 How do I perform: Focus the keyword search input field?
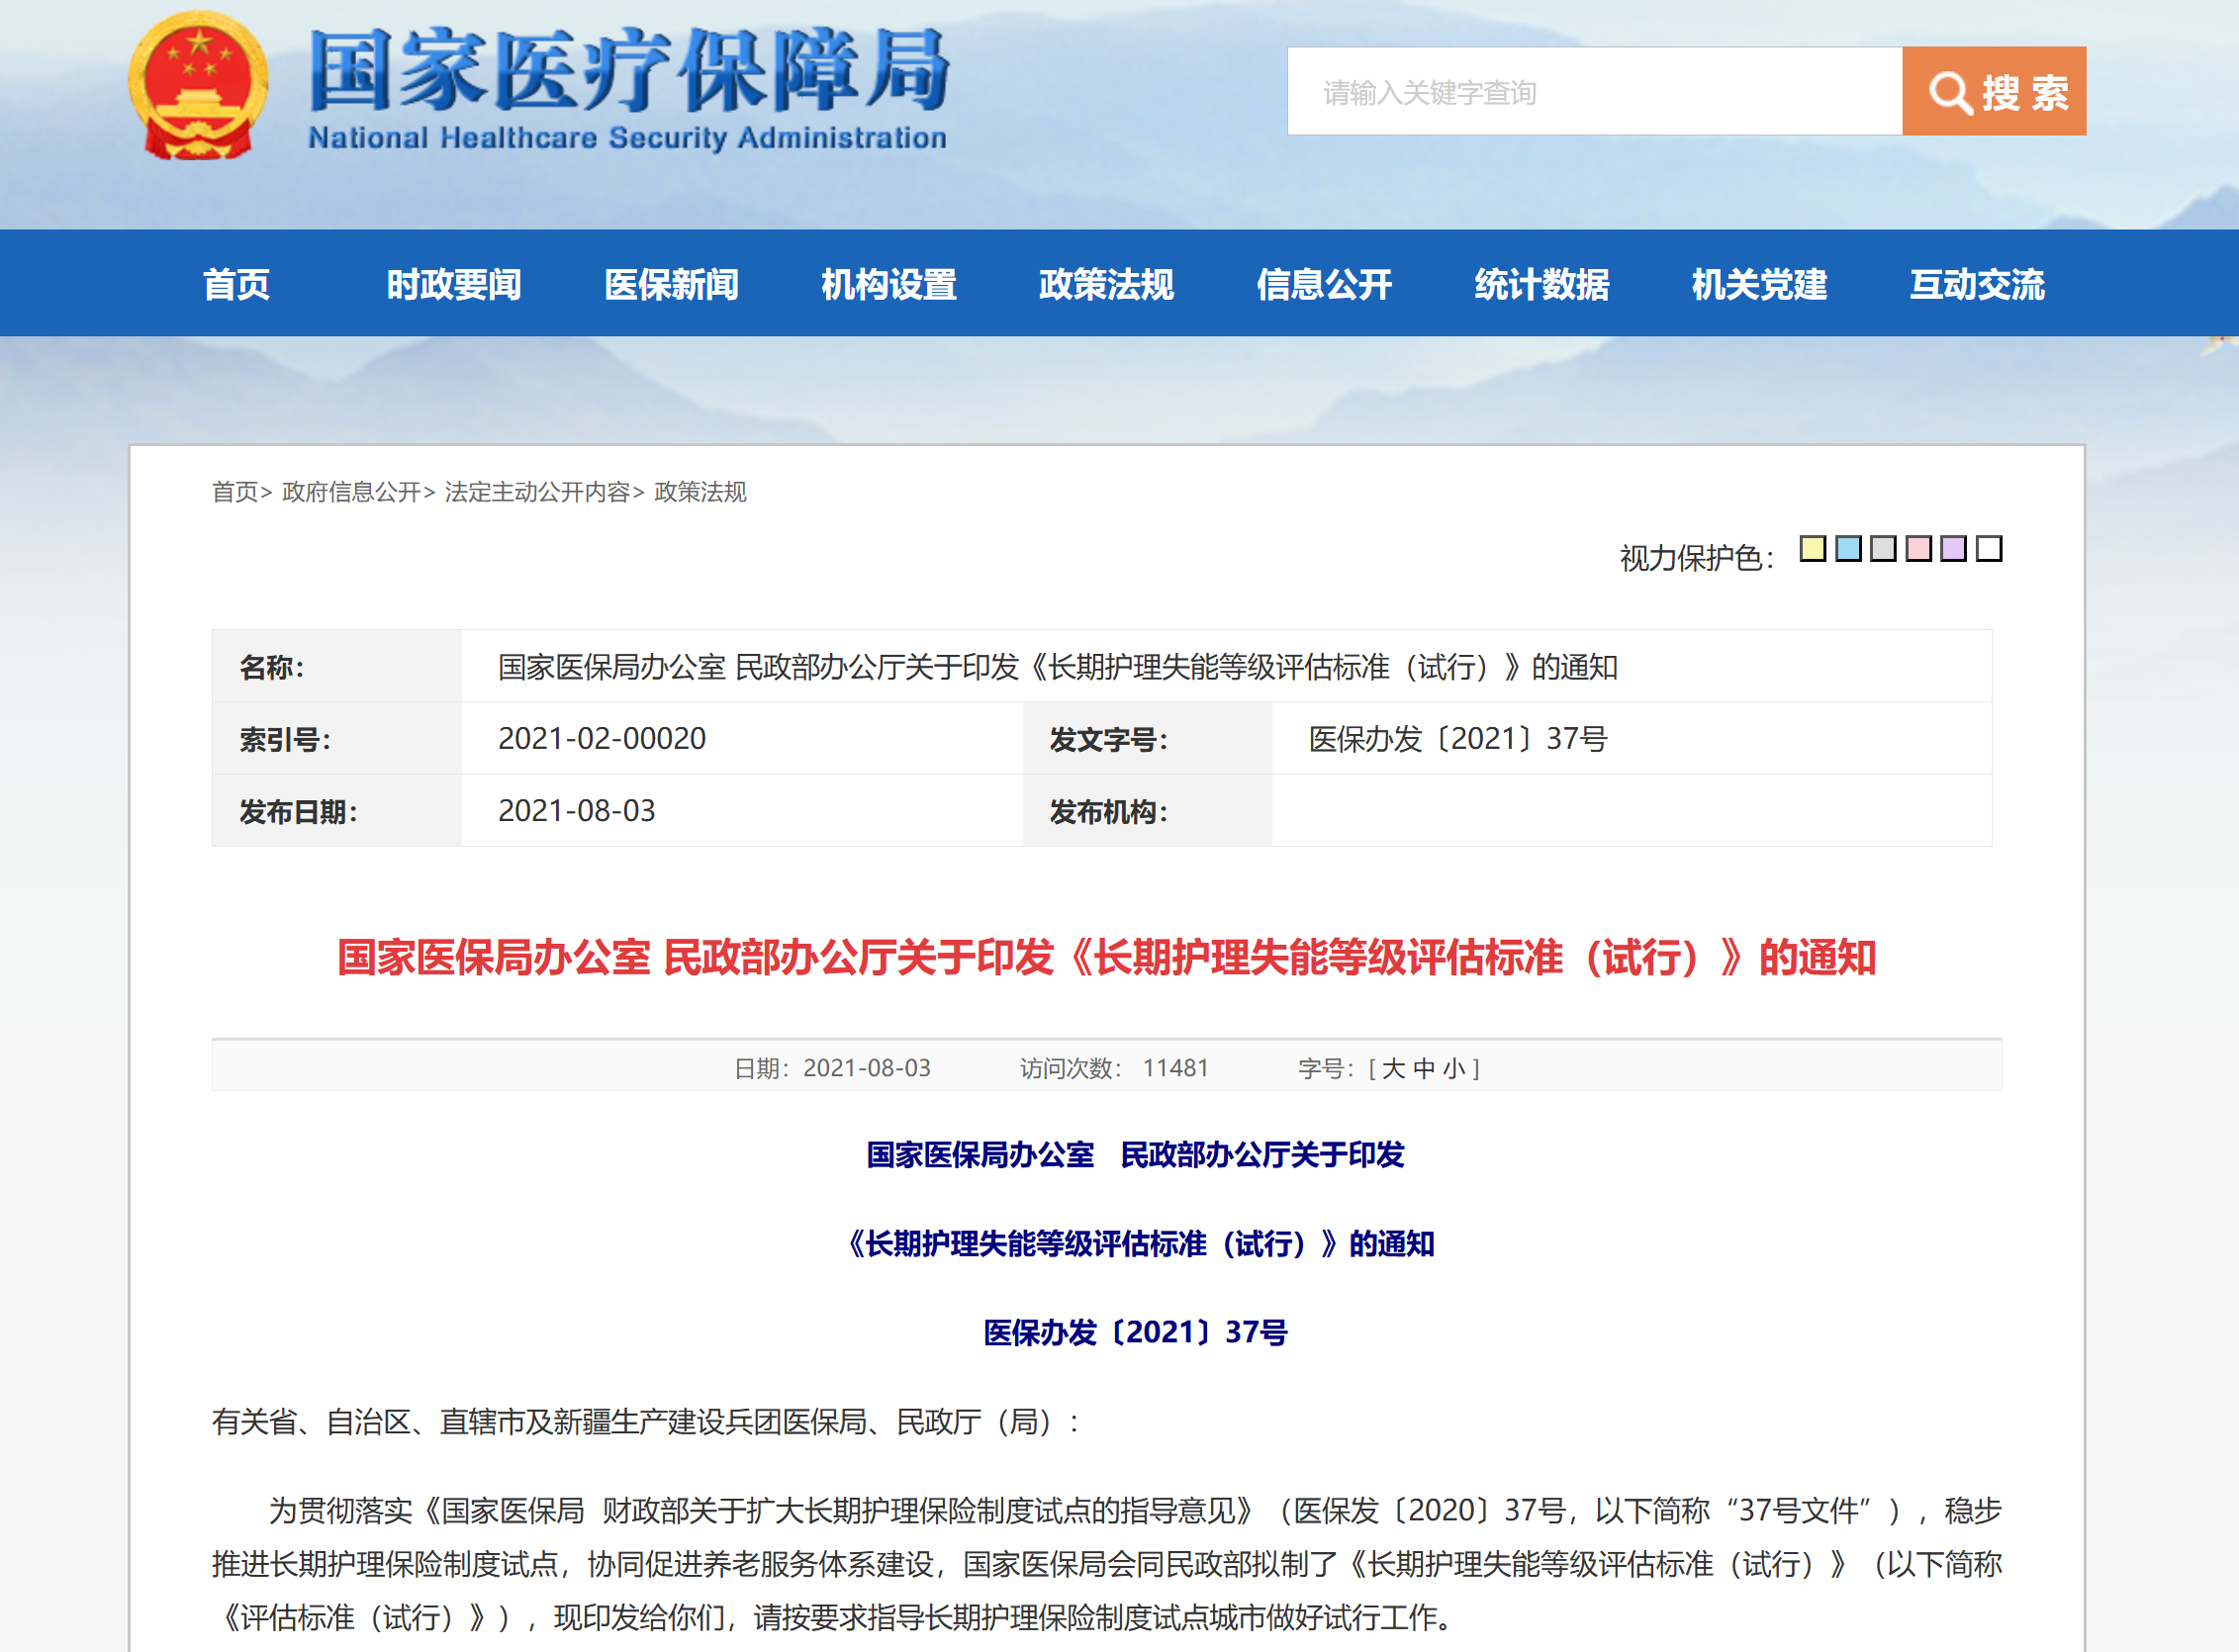1594,91
